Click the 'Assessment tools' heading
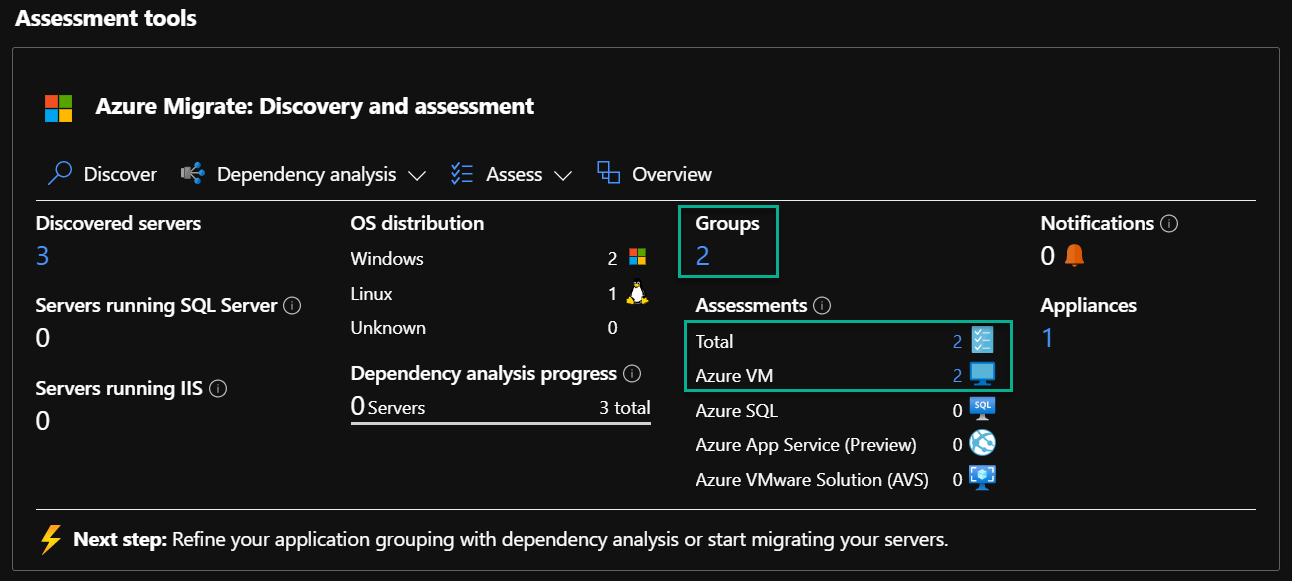The height and width of the screenshot is (581, 1292). click(x=106, y=18)
